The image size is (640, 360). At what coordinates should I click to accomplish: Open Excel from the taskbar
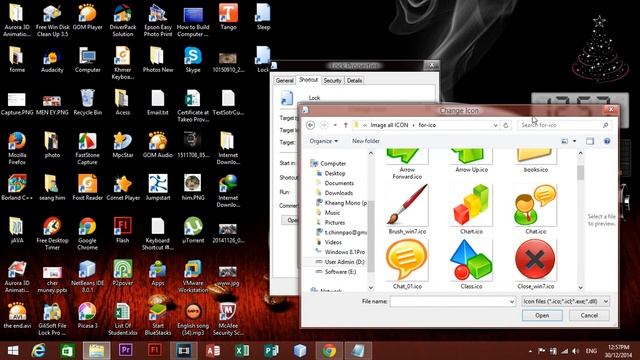click(x=242, y=351)
